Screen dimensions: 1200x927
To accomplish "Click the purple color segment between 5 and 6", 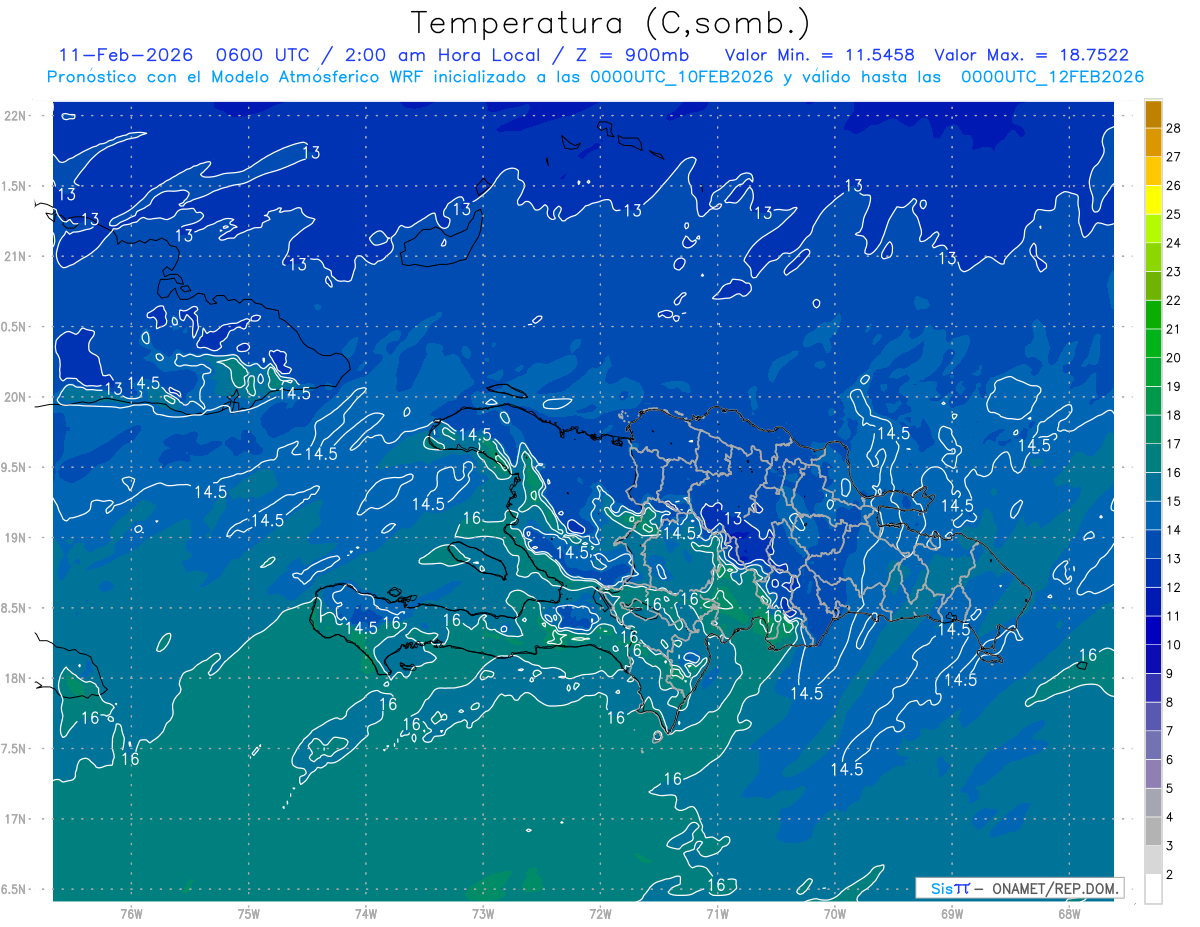I will [1153, 774].
